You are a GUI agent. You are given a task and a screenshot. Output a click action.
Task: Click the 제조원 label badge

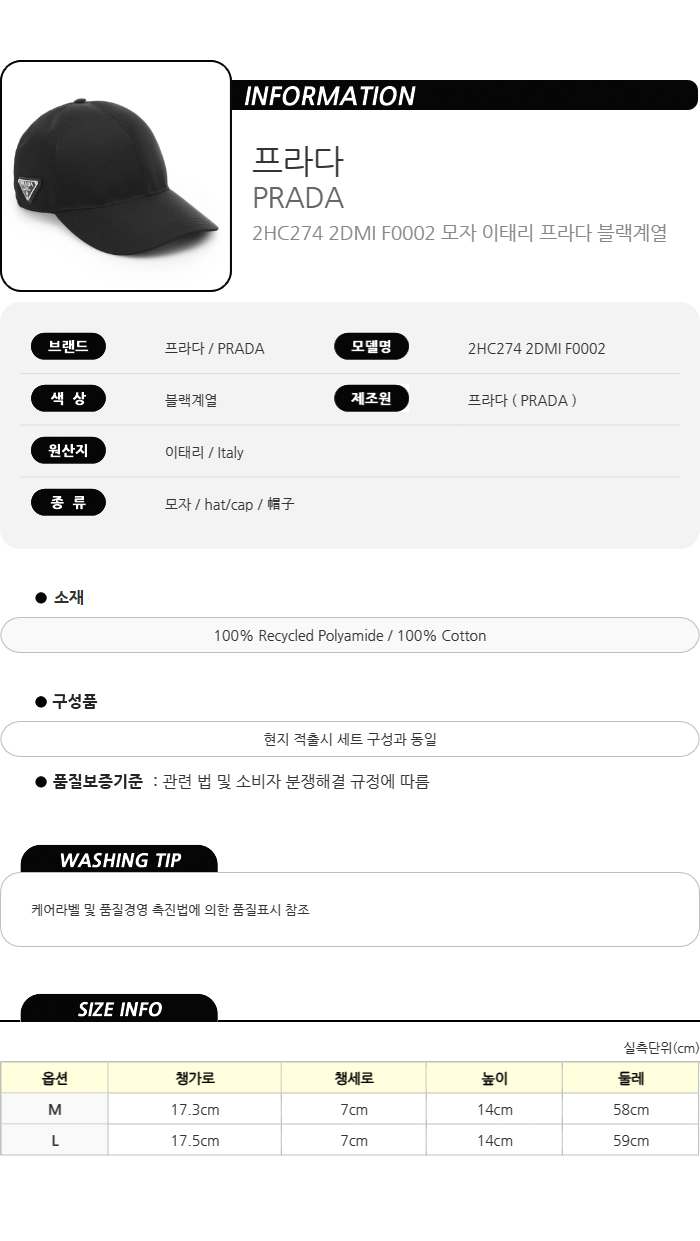(371, 399)
